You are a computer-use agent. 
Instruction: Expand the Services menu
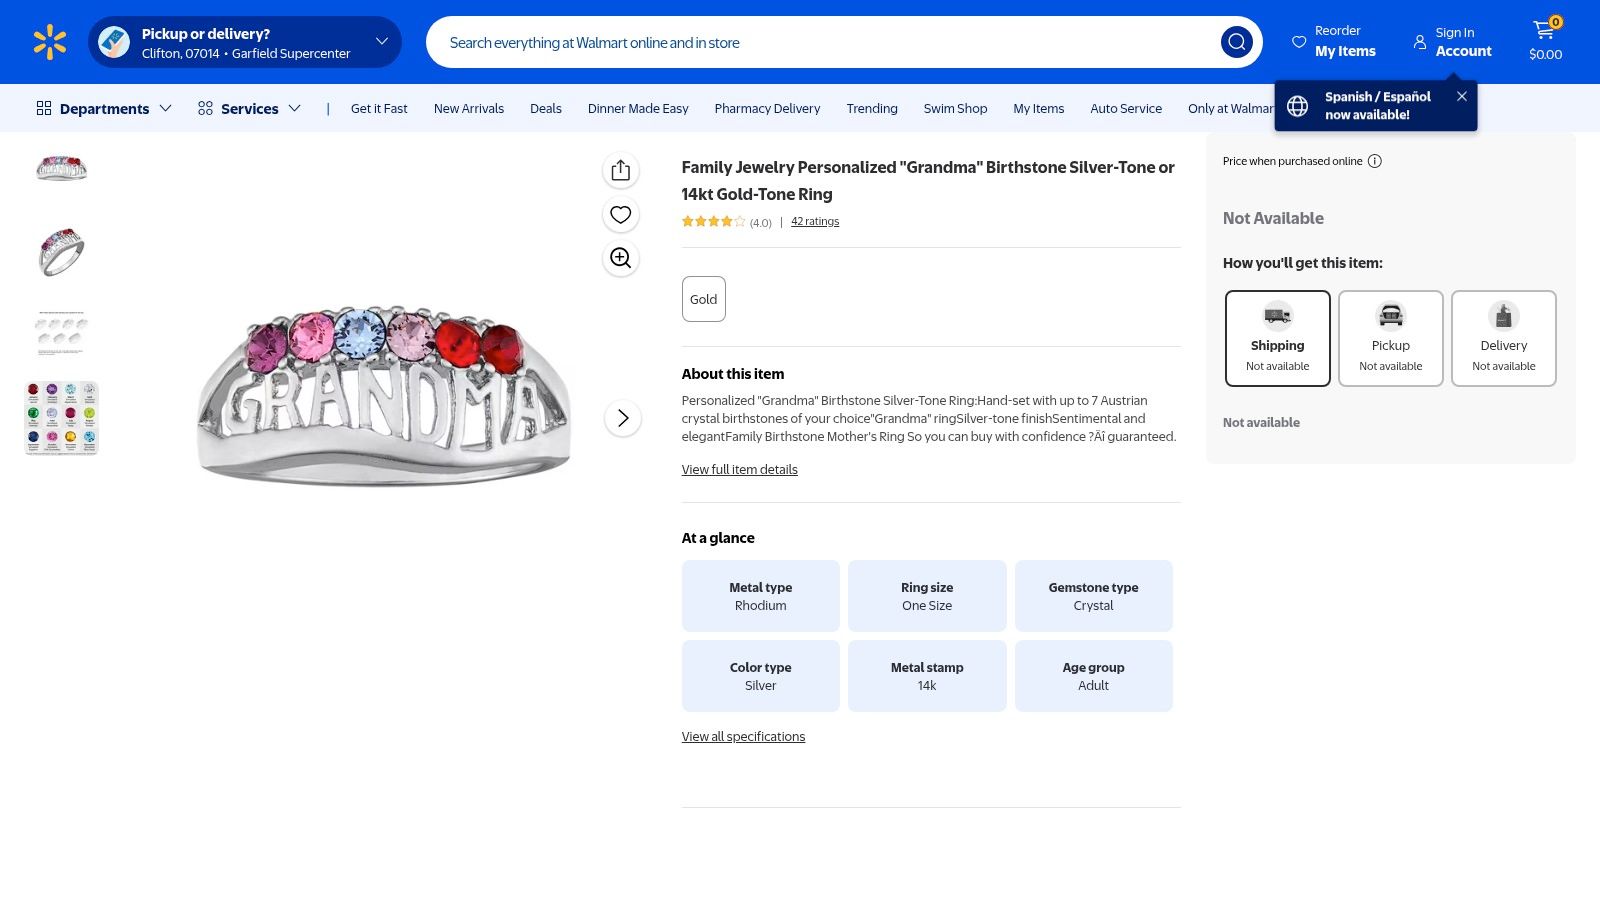pyautogui.click(x=249, y=108)
